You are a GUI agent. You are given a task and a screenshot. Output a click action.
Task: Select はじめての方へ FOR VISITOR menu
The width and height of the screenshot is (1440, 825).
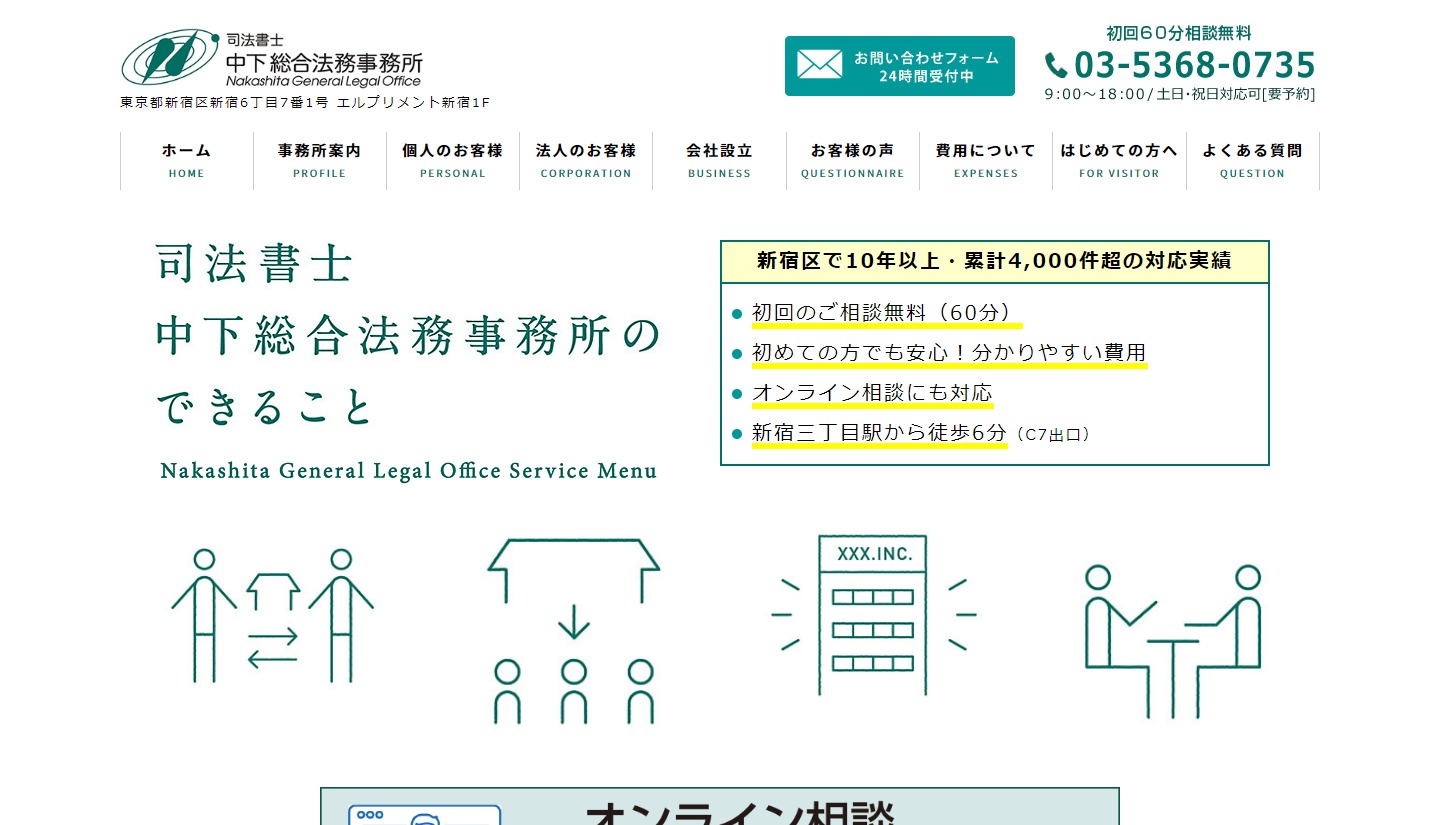tap(1119, 160)
